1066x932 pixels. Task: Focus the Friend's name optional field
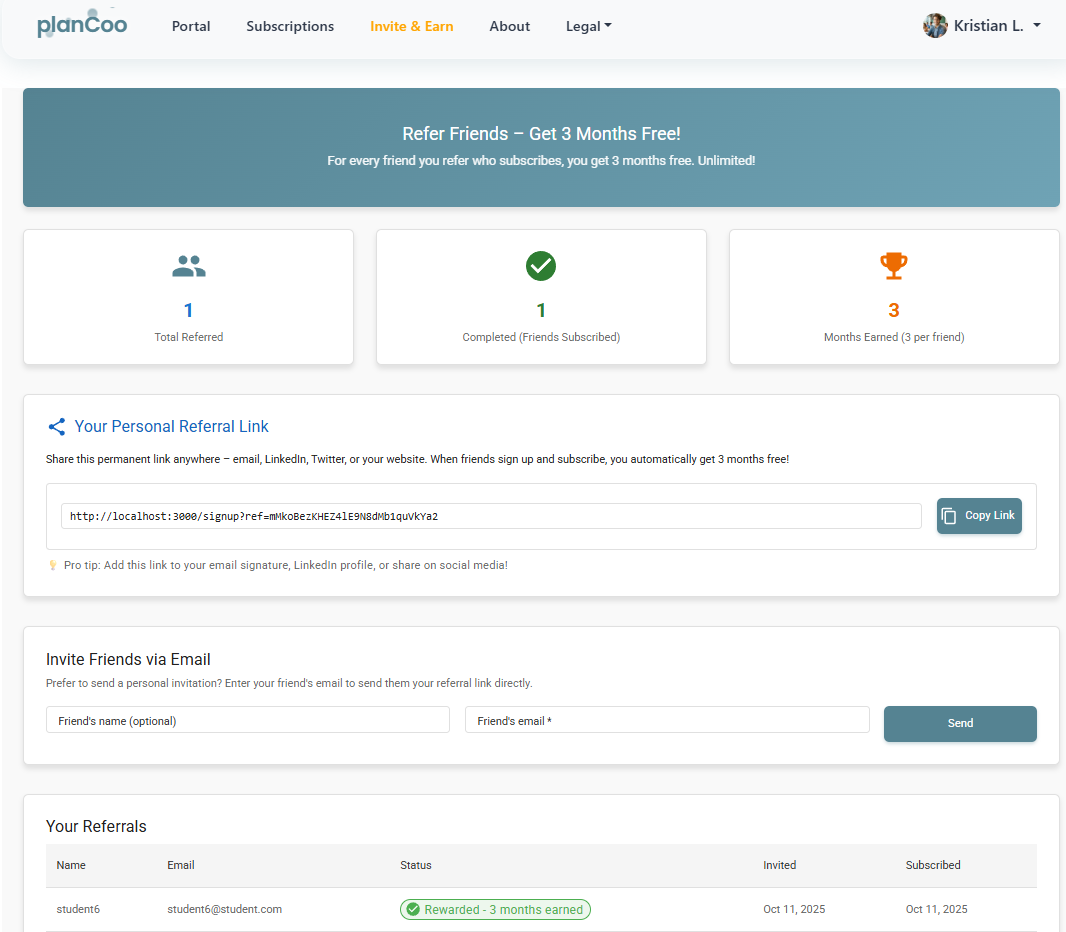click(x=247, y=720)
